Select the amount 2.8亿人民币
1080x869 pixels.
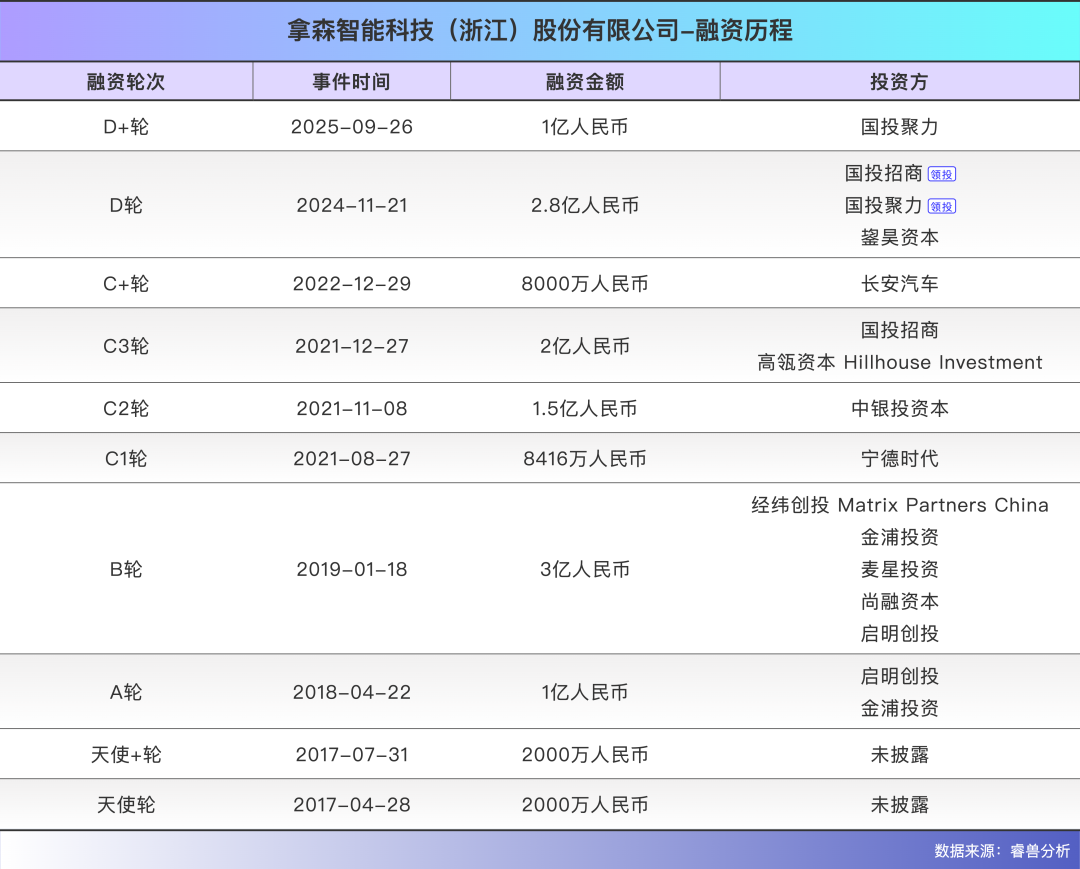tap(585, 205)
